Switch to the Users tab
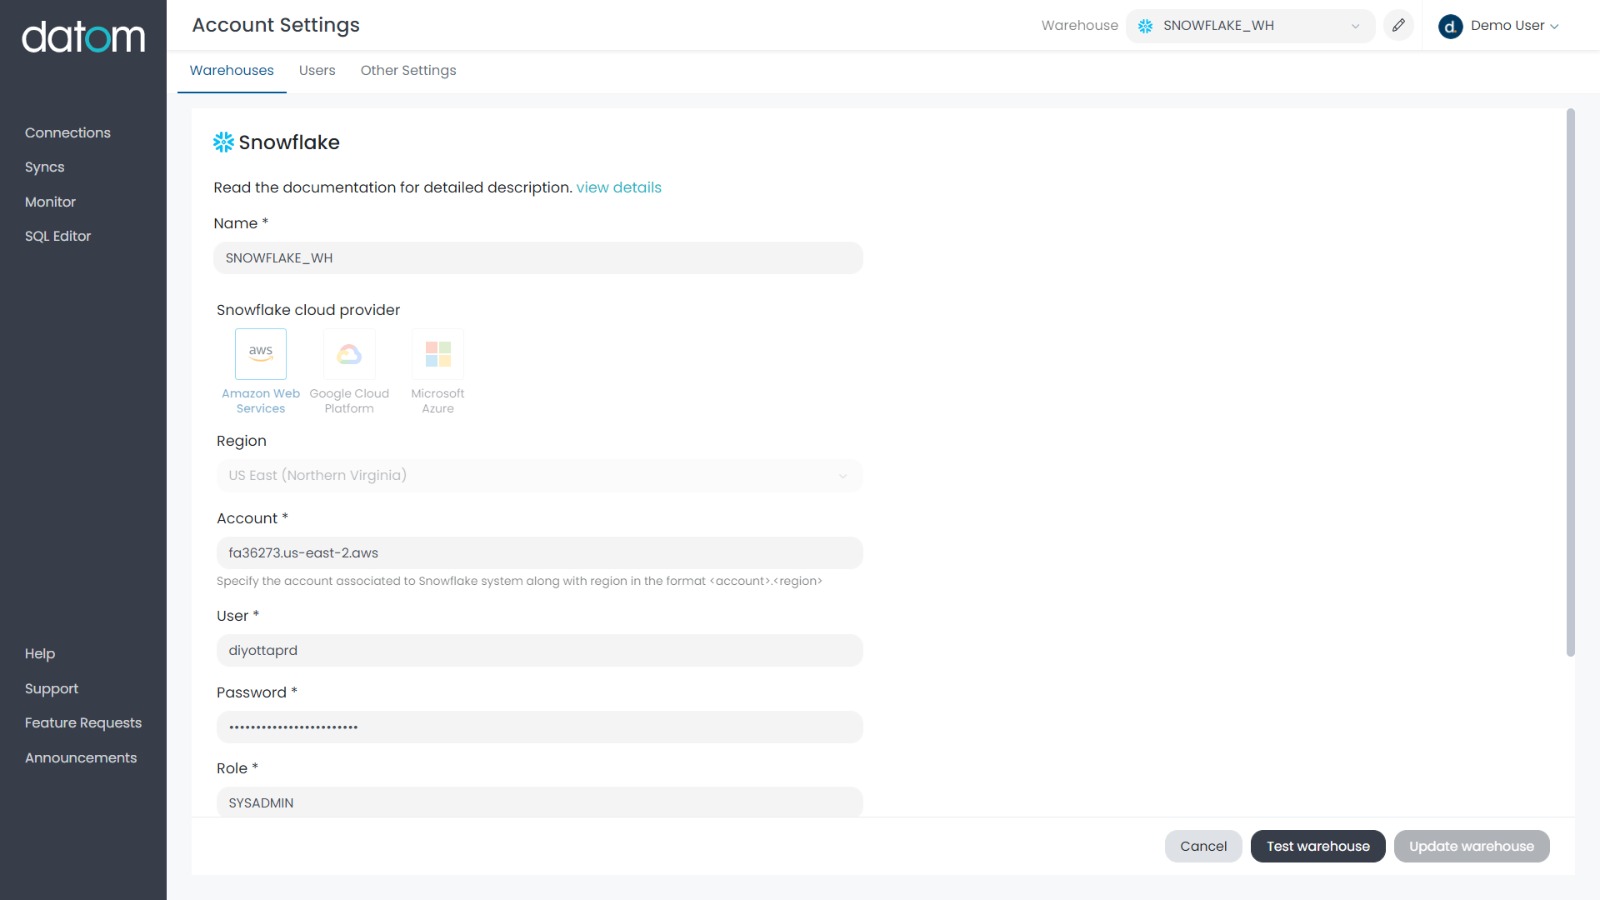 (317, 71)
